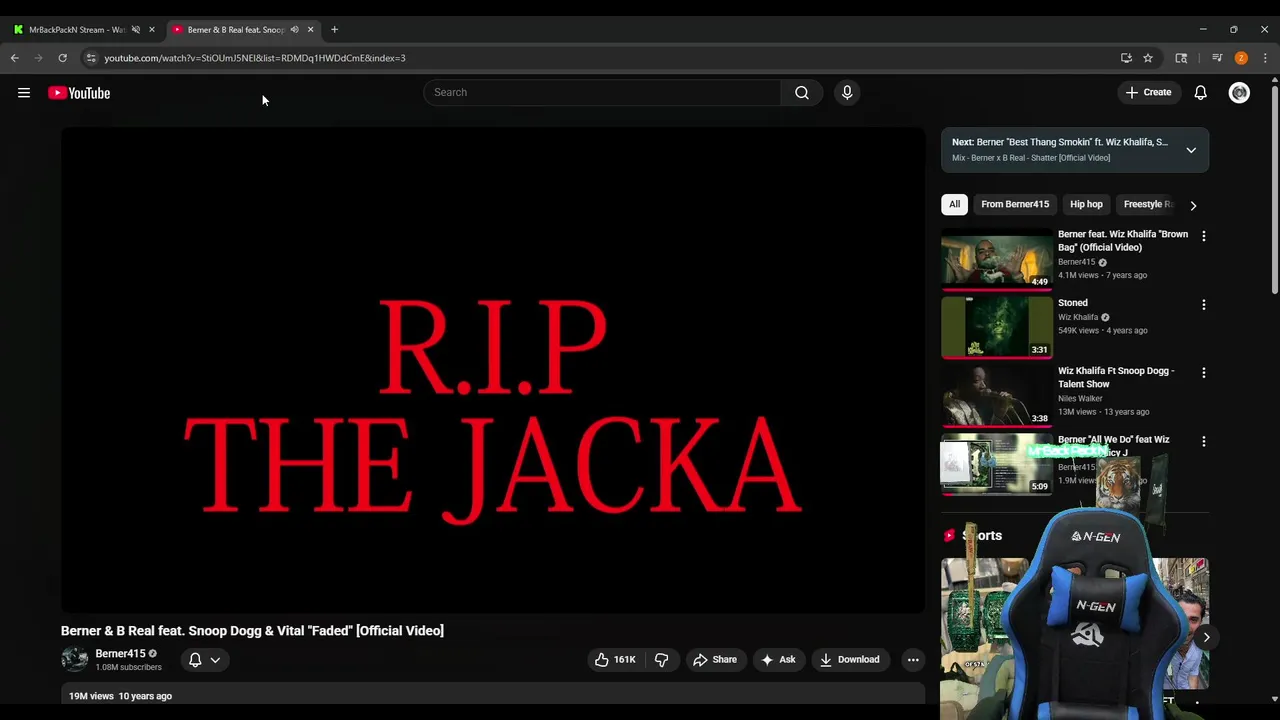Image resolution: width=1280 pixels, height=720 pixels.
Task: Open Berner415 channel avatar
Action: pos(75,659)
